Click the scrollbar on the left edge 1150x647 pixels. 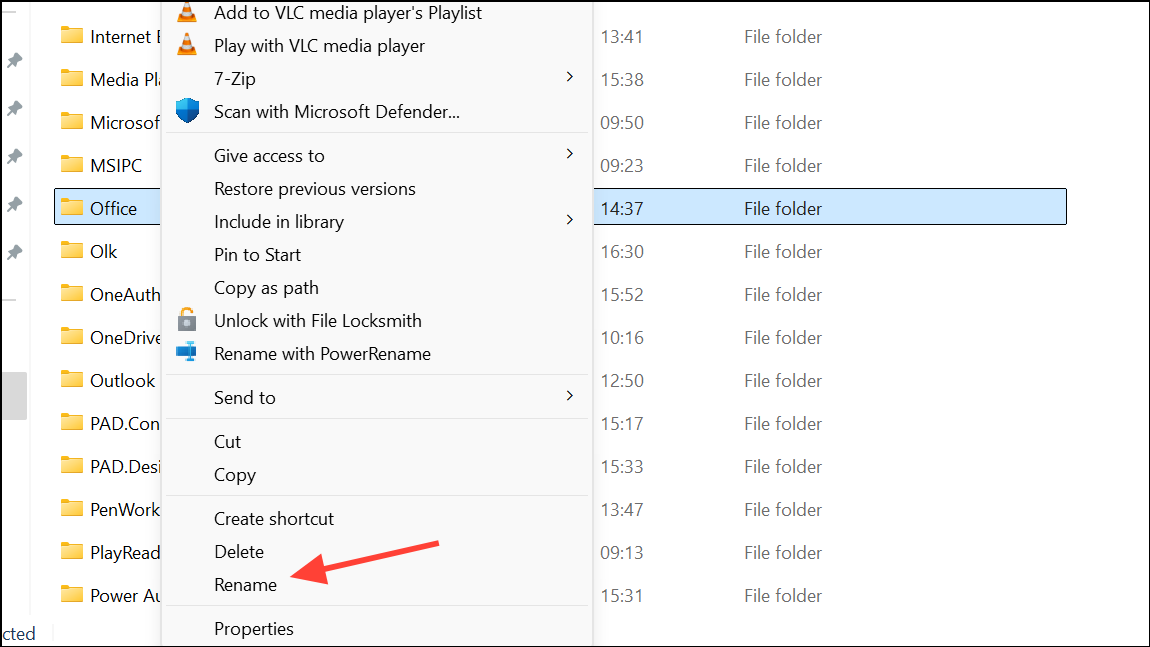point(13,396)
